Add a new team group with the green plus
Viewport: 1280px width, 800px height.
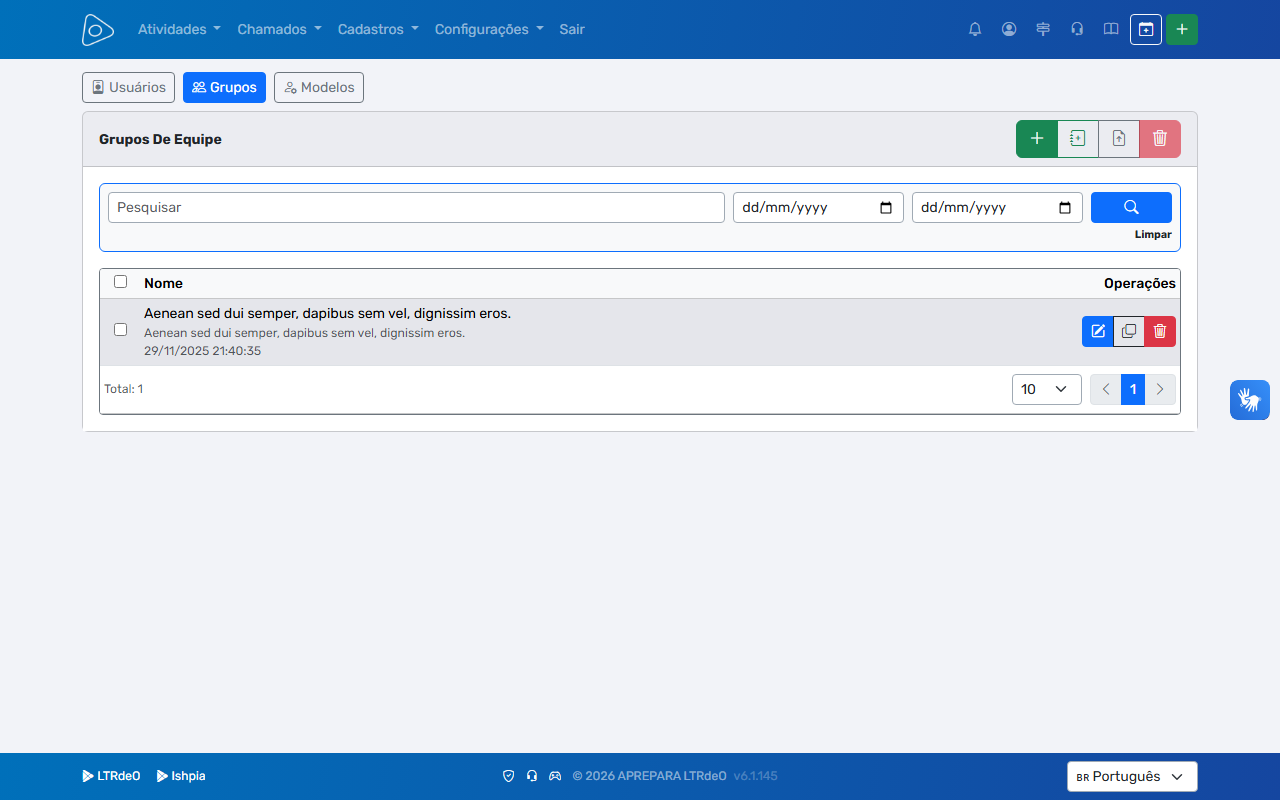[1037, 139]
